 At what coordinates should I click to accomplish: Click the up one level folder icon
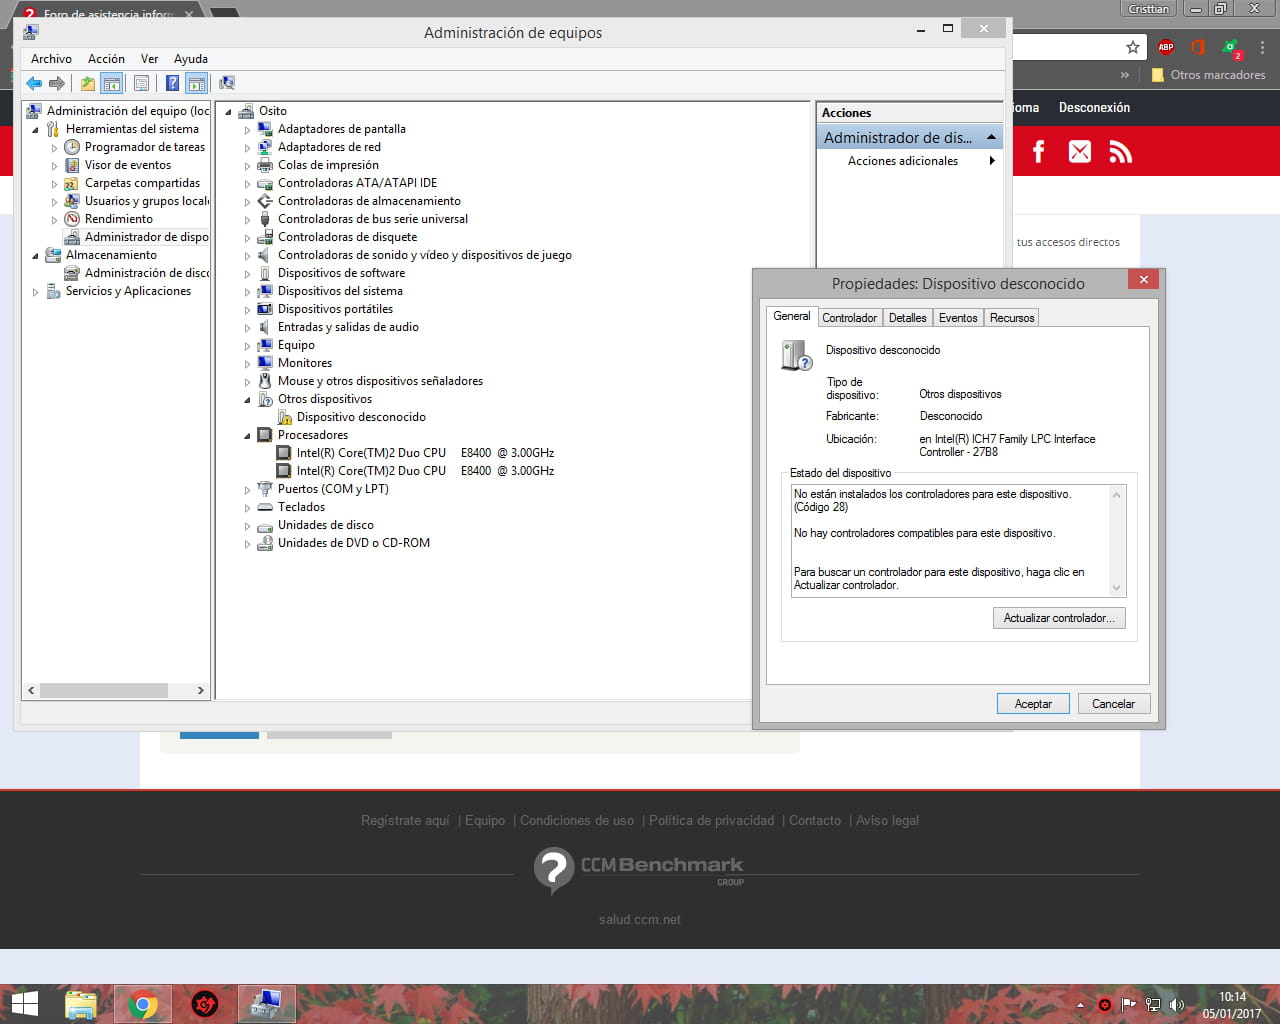[88, 83]
